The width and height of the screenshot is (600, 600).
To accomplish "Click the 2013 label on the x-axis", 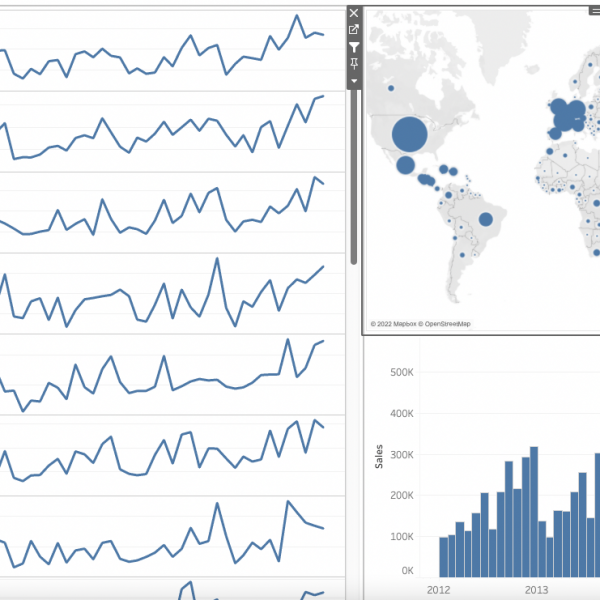I will pyautogui.click(x=537, y=589).
